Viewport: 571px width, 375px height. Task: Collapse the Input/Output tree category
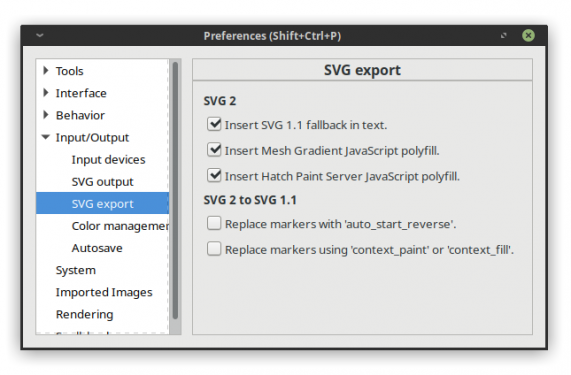click(x=46, y=137)
